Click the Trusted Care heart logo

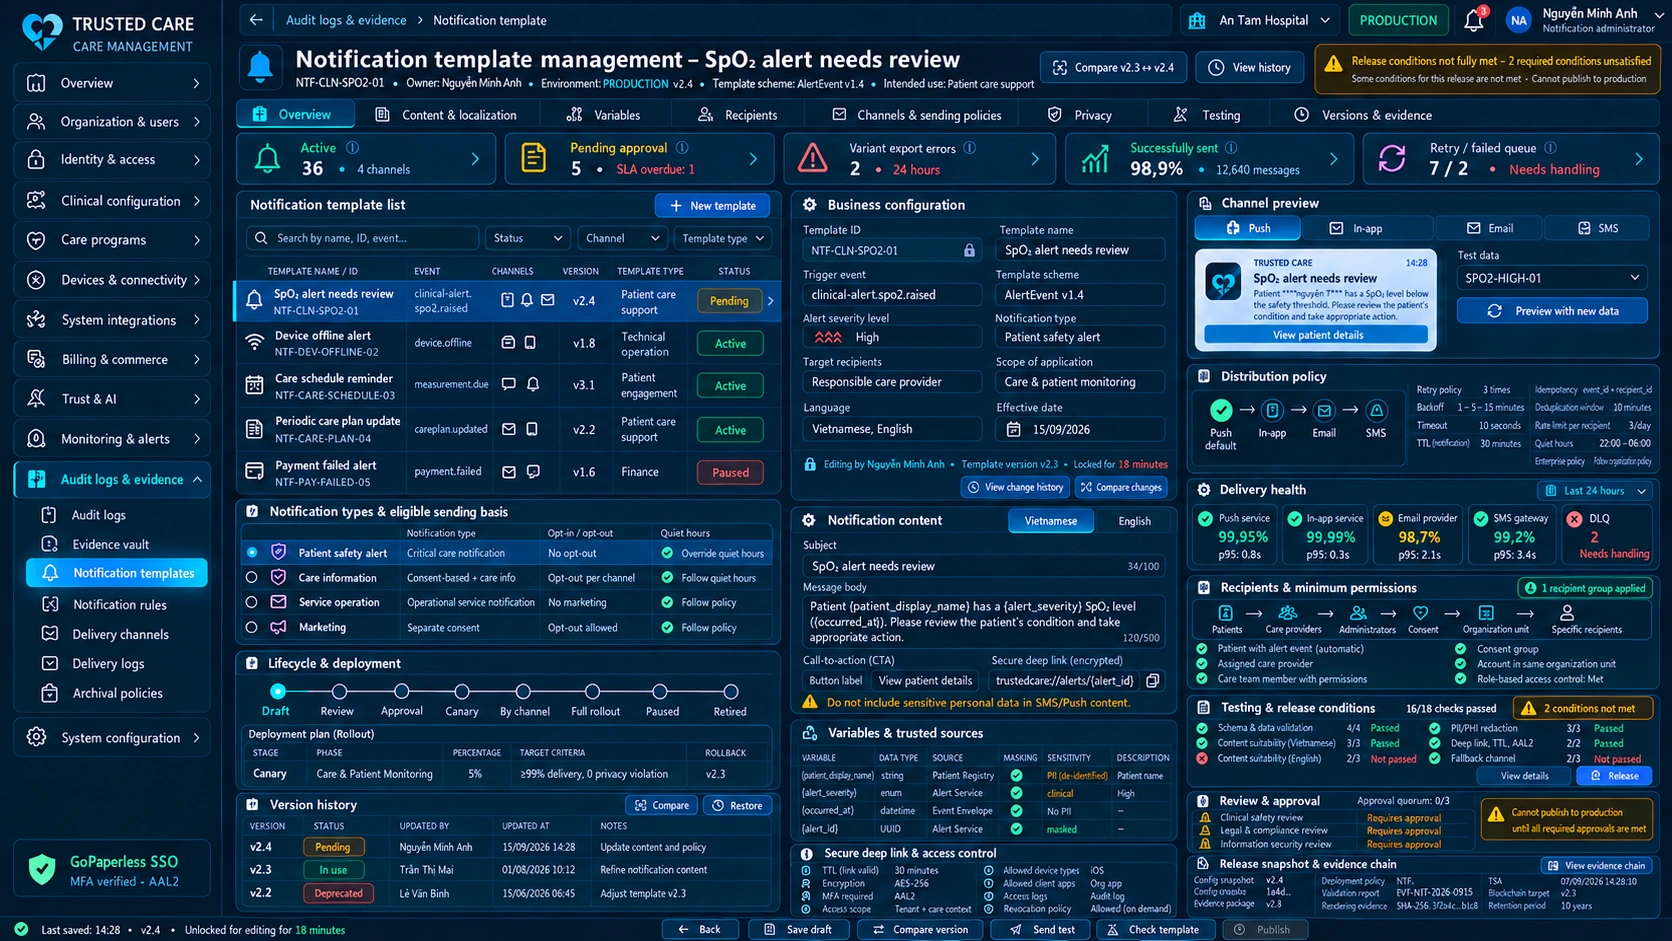pyautogui.click(x=42, y=32)
